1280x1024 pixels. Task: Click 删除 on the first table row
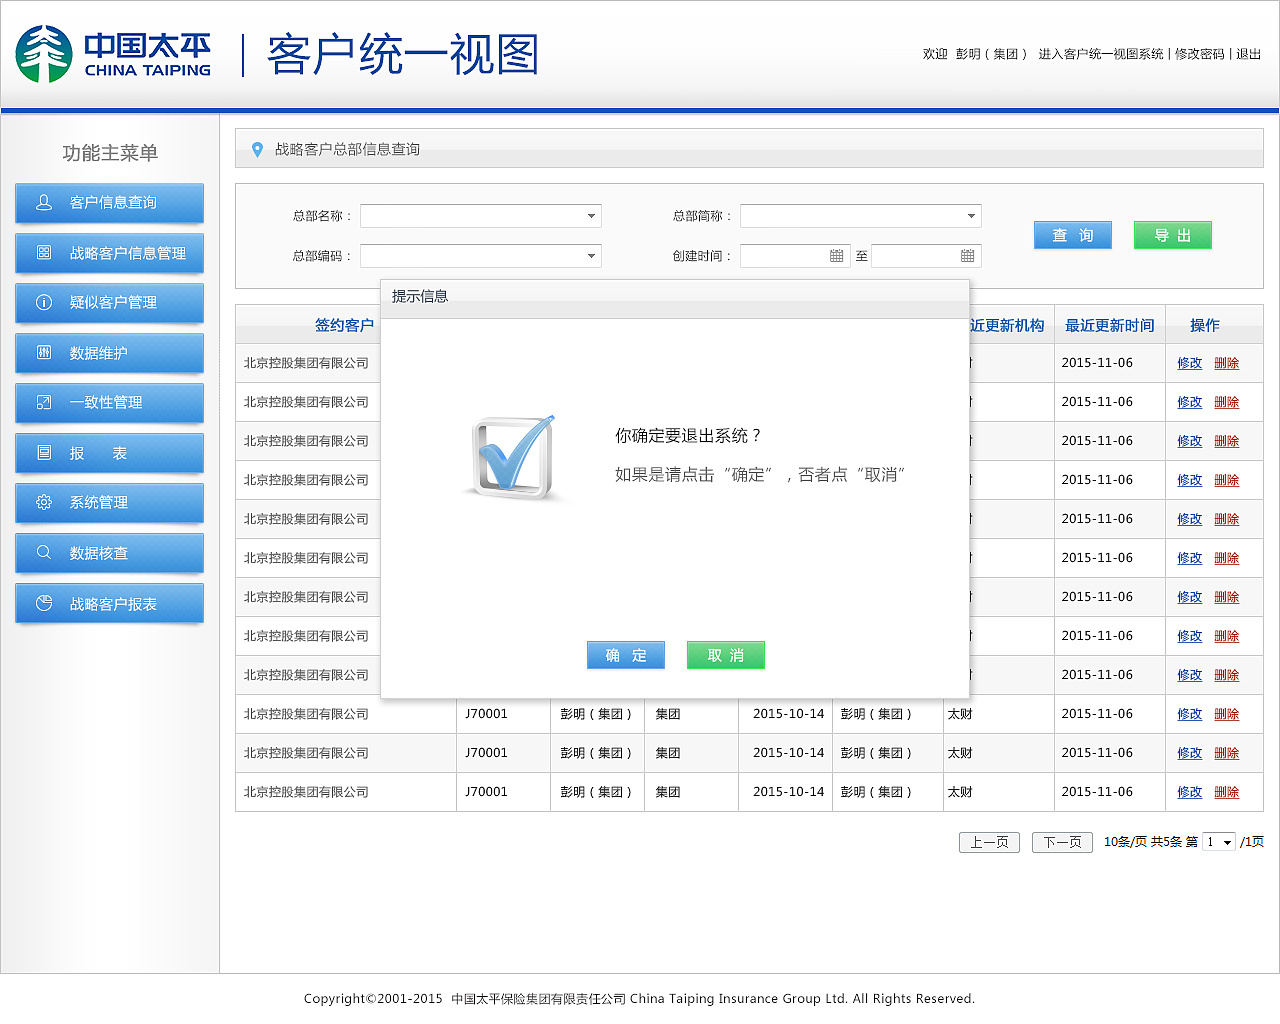(1227, 363)
